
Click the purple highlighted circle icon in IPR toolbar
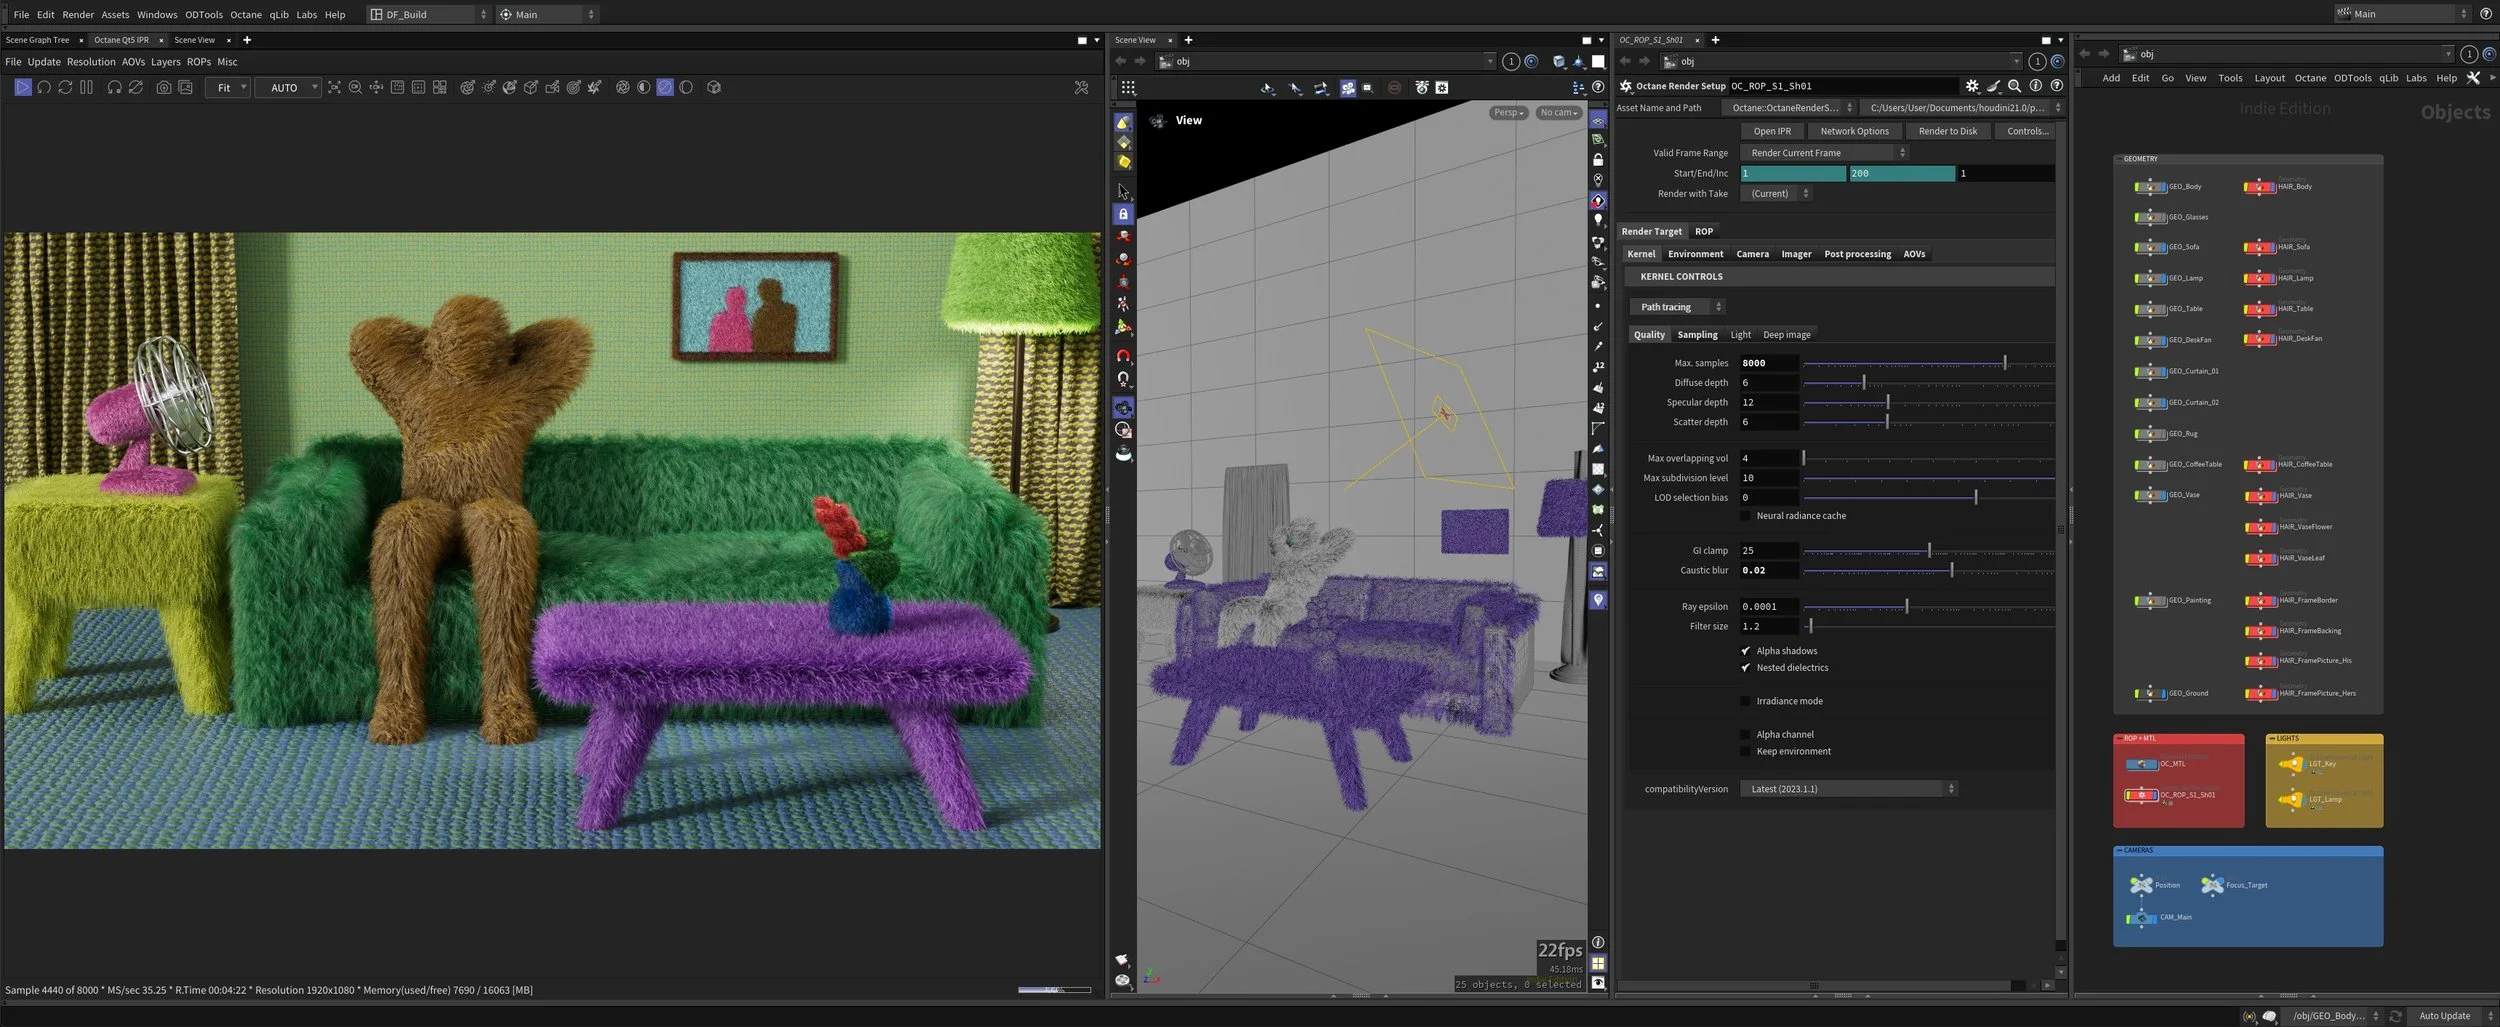click(665, 87)
